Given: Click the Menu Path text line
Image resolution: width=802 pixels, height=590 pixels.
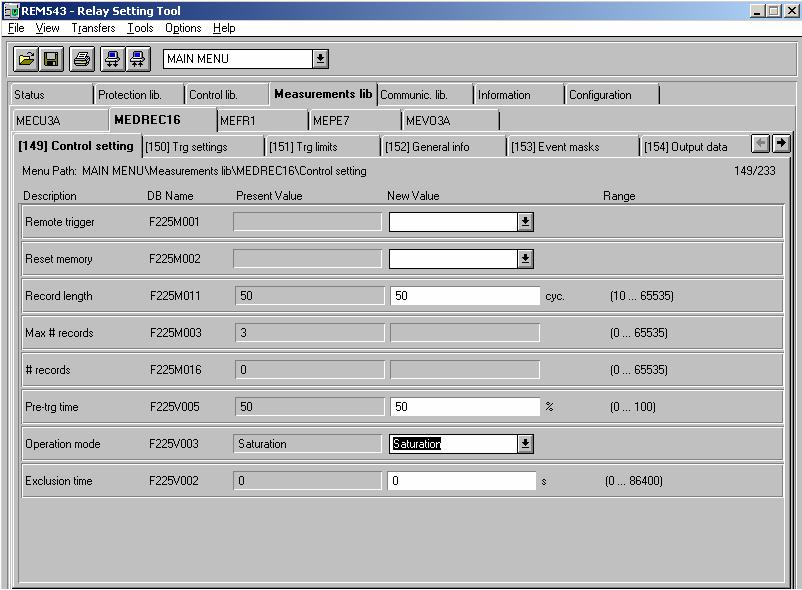Looking at the screenshot, I should coord(194,171).
